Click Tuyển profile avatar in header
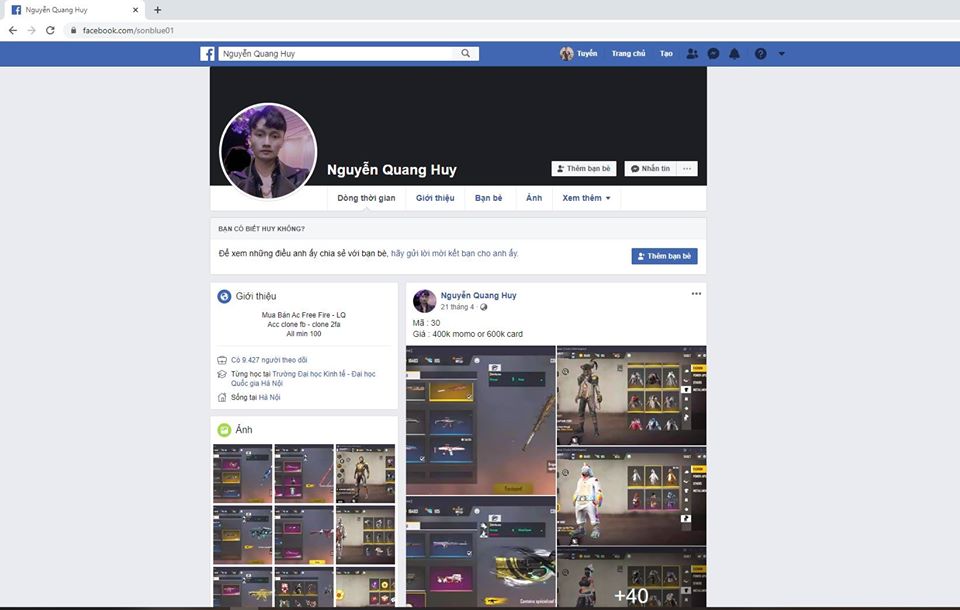Screen dimensions: 960x610 pyautogui.click(x=566, y=54)
